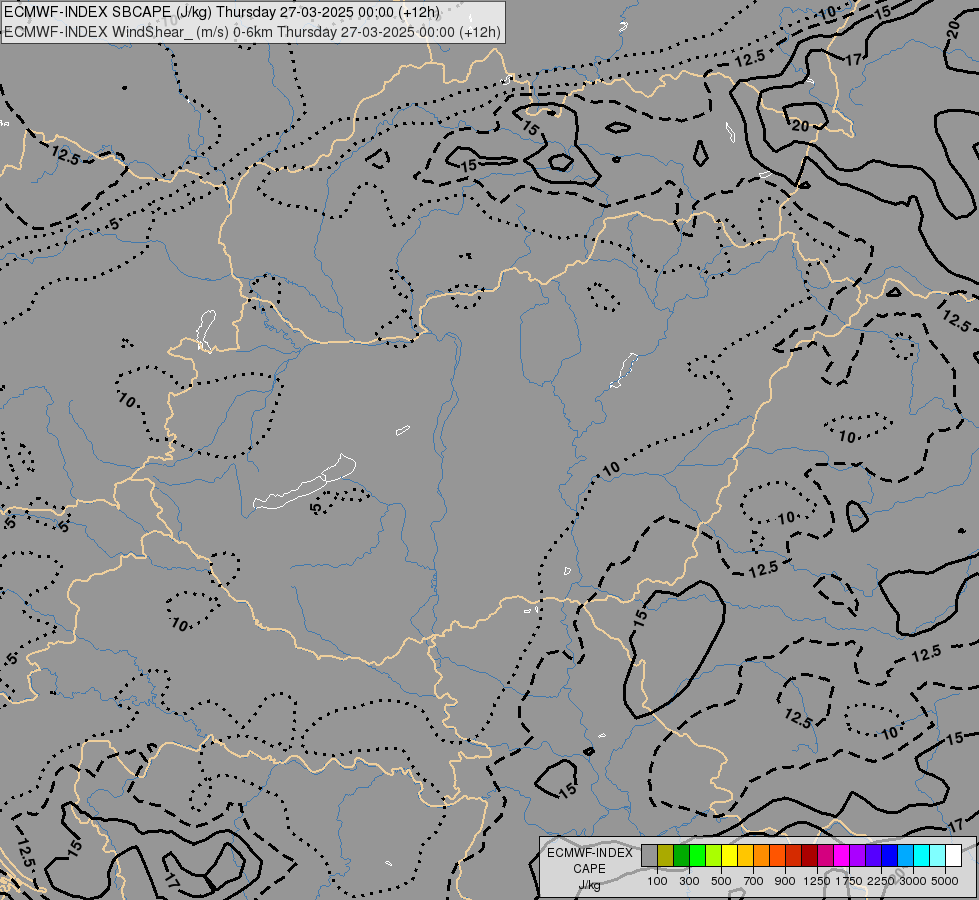Screen dimensions: 979x900
Task: Click the gray swatch in CAPE legend
Action: 649,856
